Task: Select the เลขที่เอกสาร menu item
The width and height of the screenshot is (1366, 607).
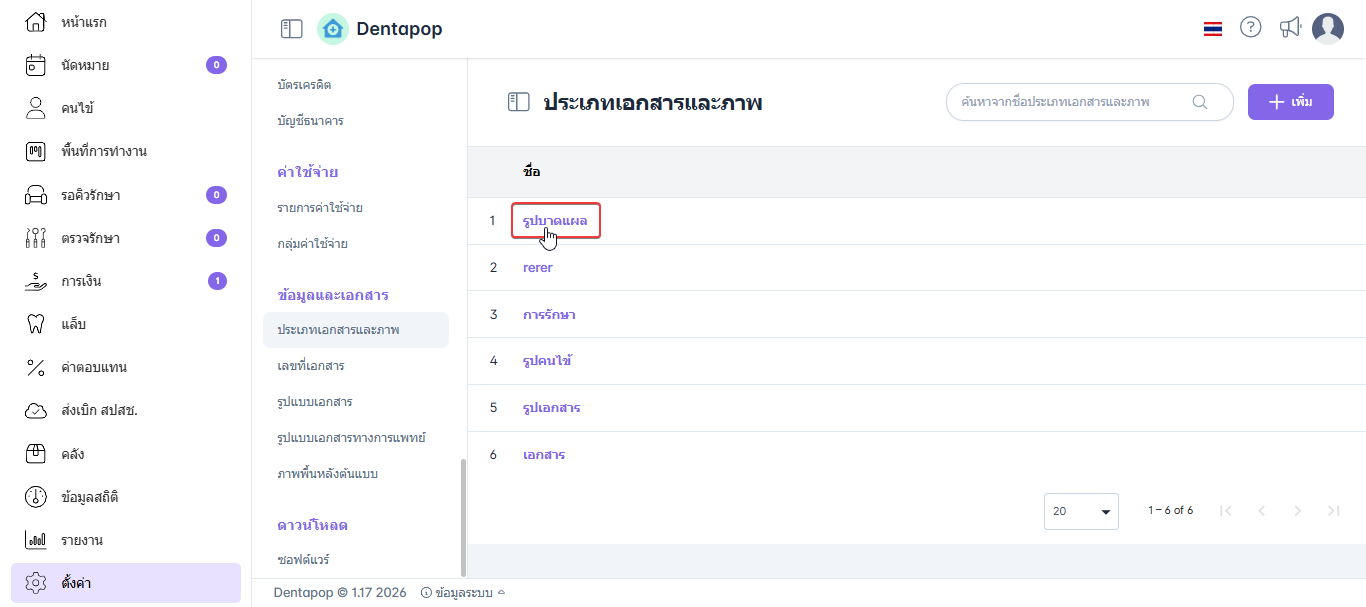Action: (311, 366)
